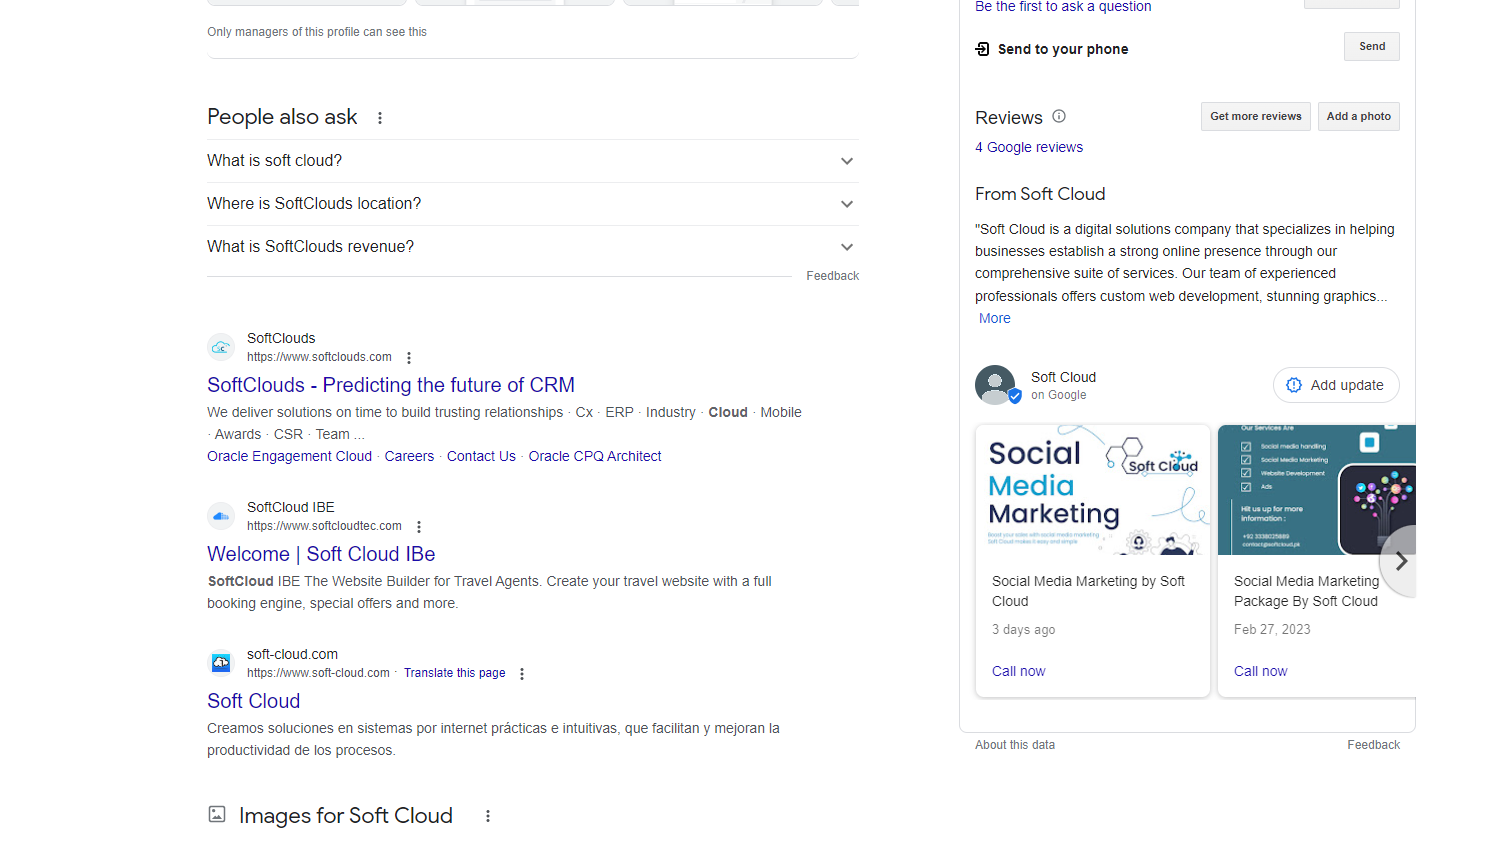Click 'Only managers of this profile can see this'
This screenshot has width=1497, height=841.
(x=317, y=32)
